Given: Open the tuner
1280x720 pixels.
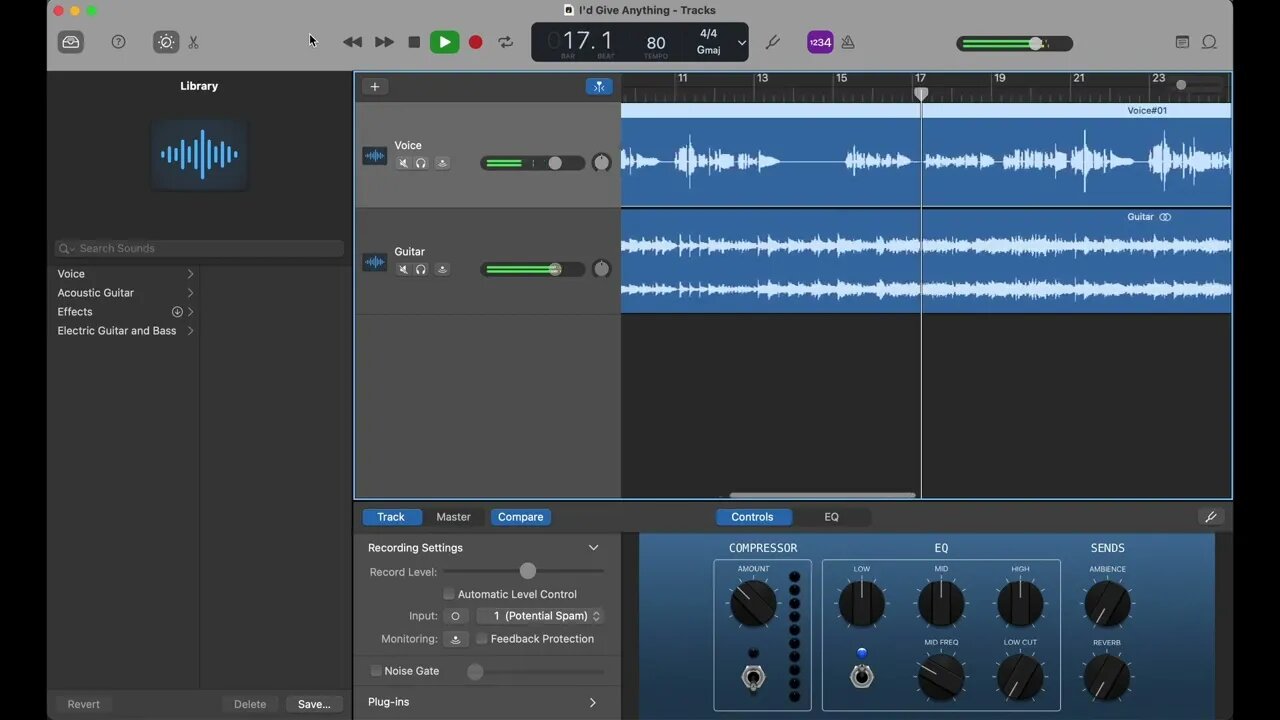Looking at the screenshot, I should [772, 42].
